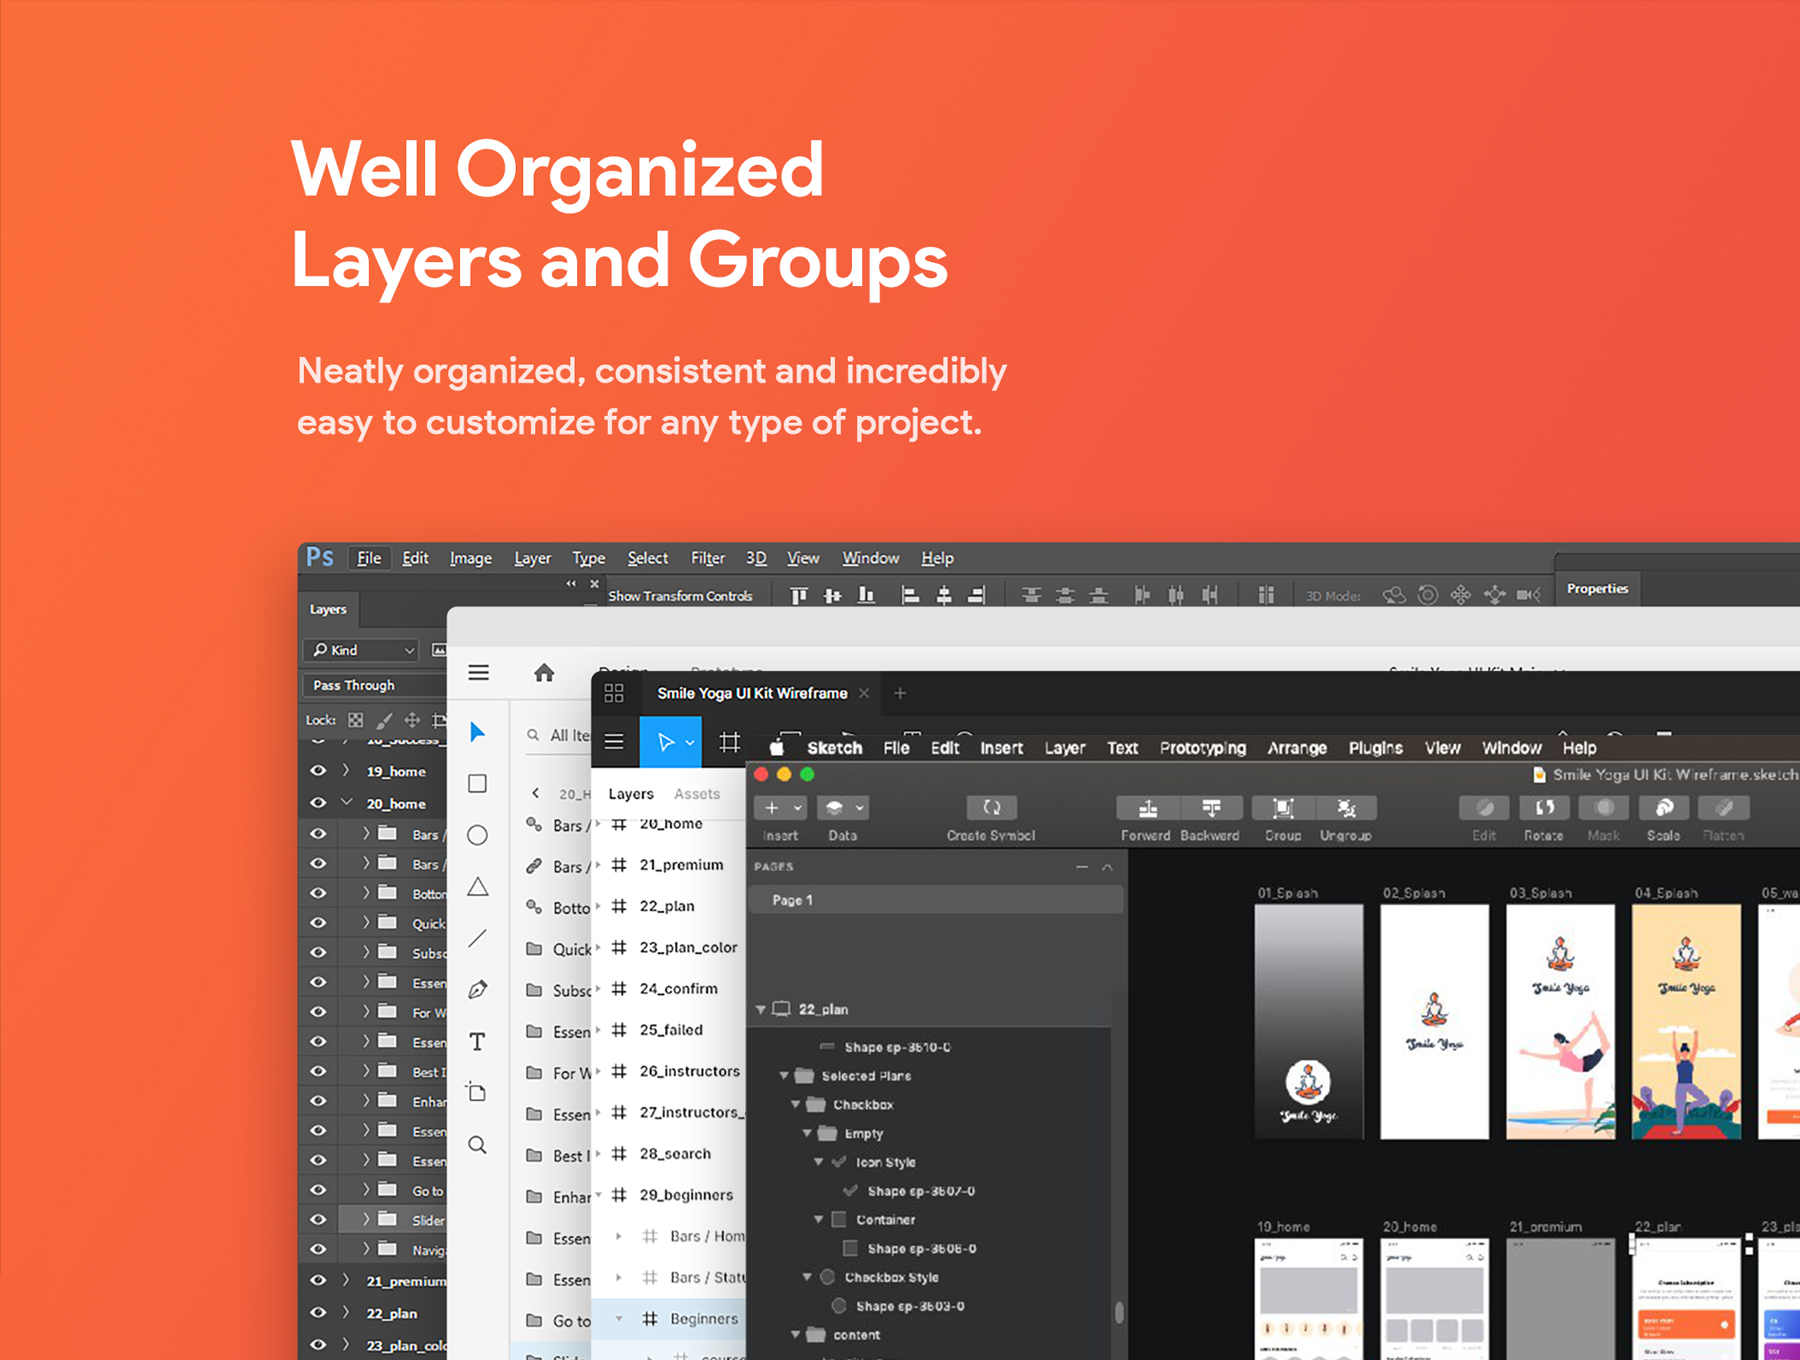The width and height of the screenshot is (1800, 1360).
Task: Click the Create Symbol icon in Sketch
Action: coord(991,808)
